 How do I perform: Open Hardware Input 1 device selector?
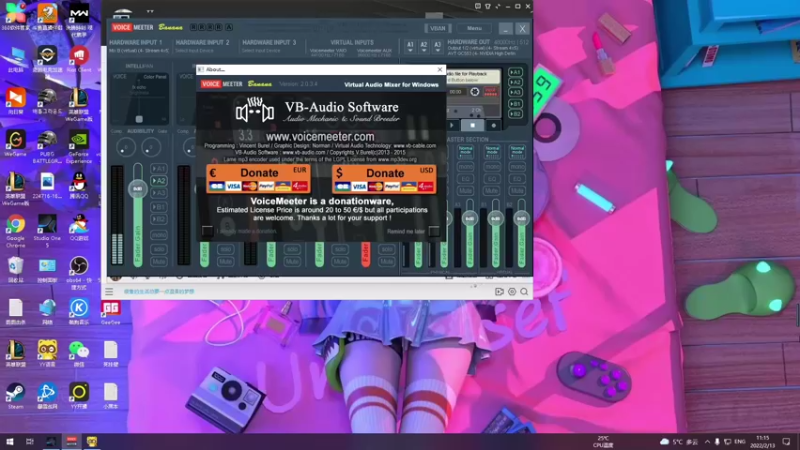[x=139, y=51]
